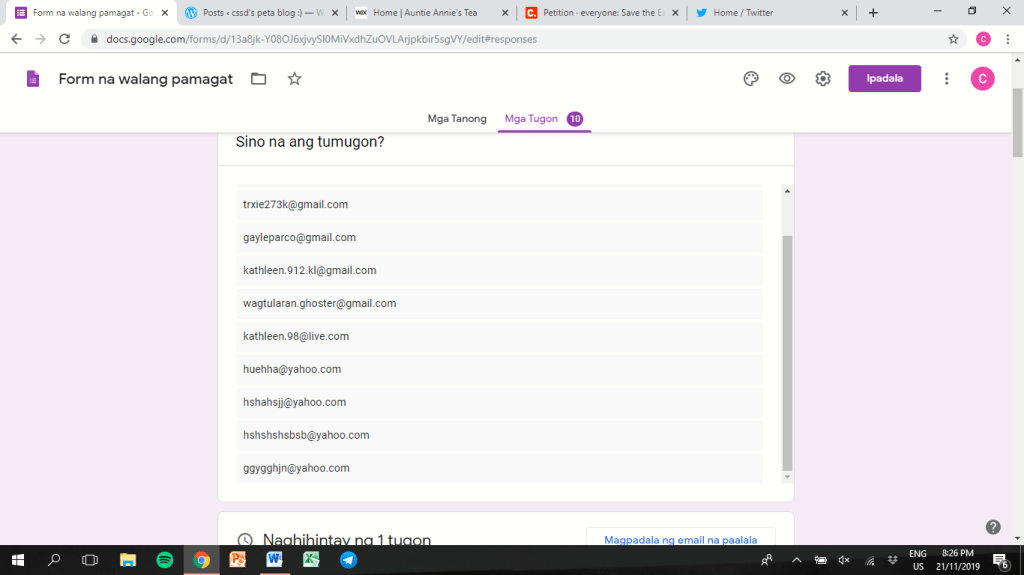Open the three-dot more options menu
The image size is (1024, 575).
click(x=946, y=79)
